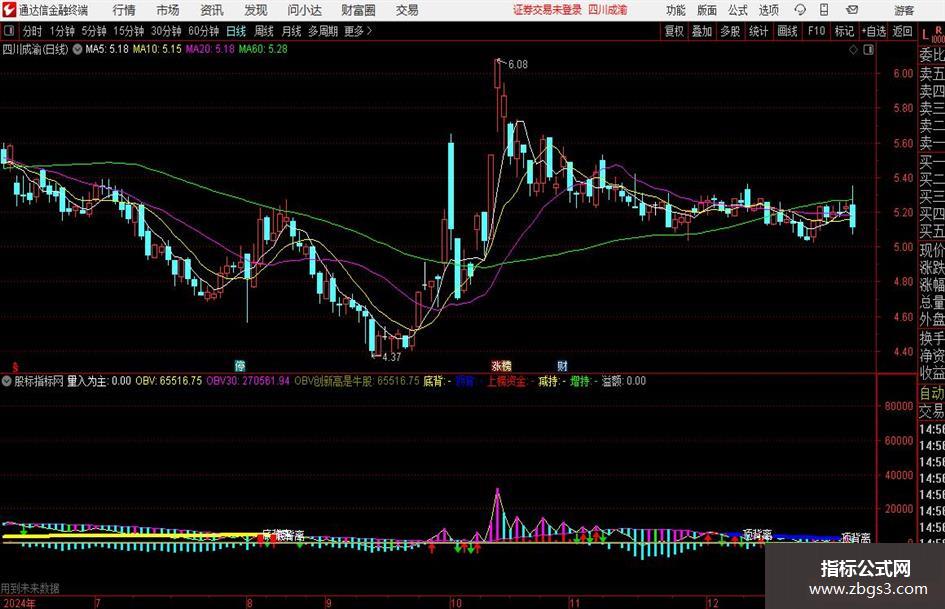Switch to 15分钟 period tab
This screenshot has height=609, width=945.
pos(128,31)
